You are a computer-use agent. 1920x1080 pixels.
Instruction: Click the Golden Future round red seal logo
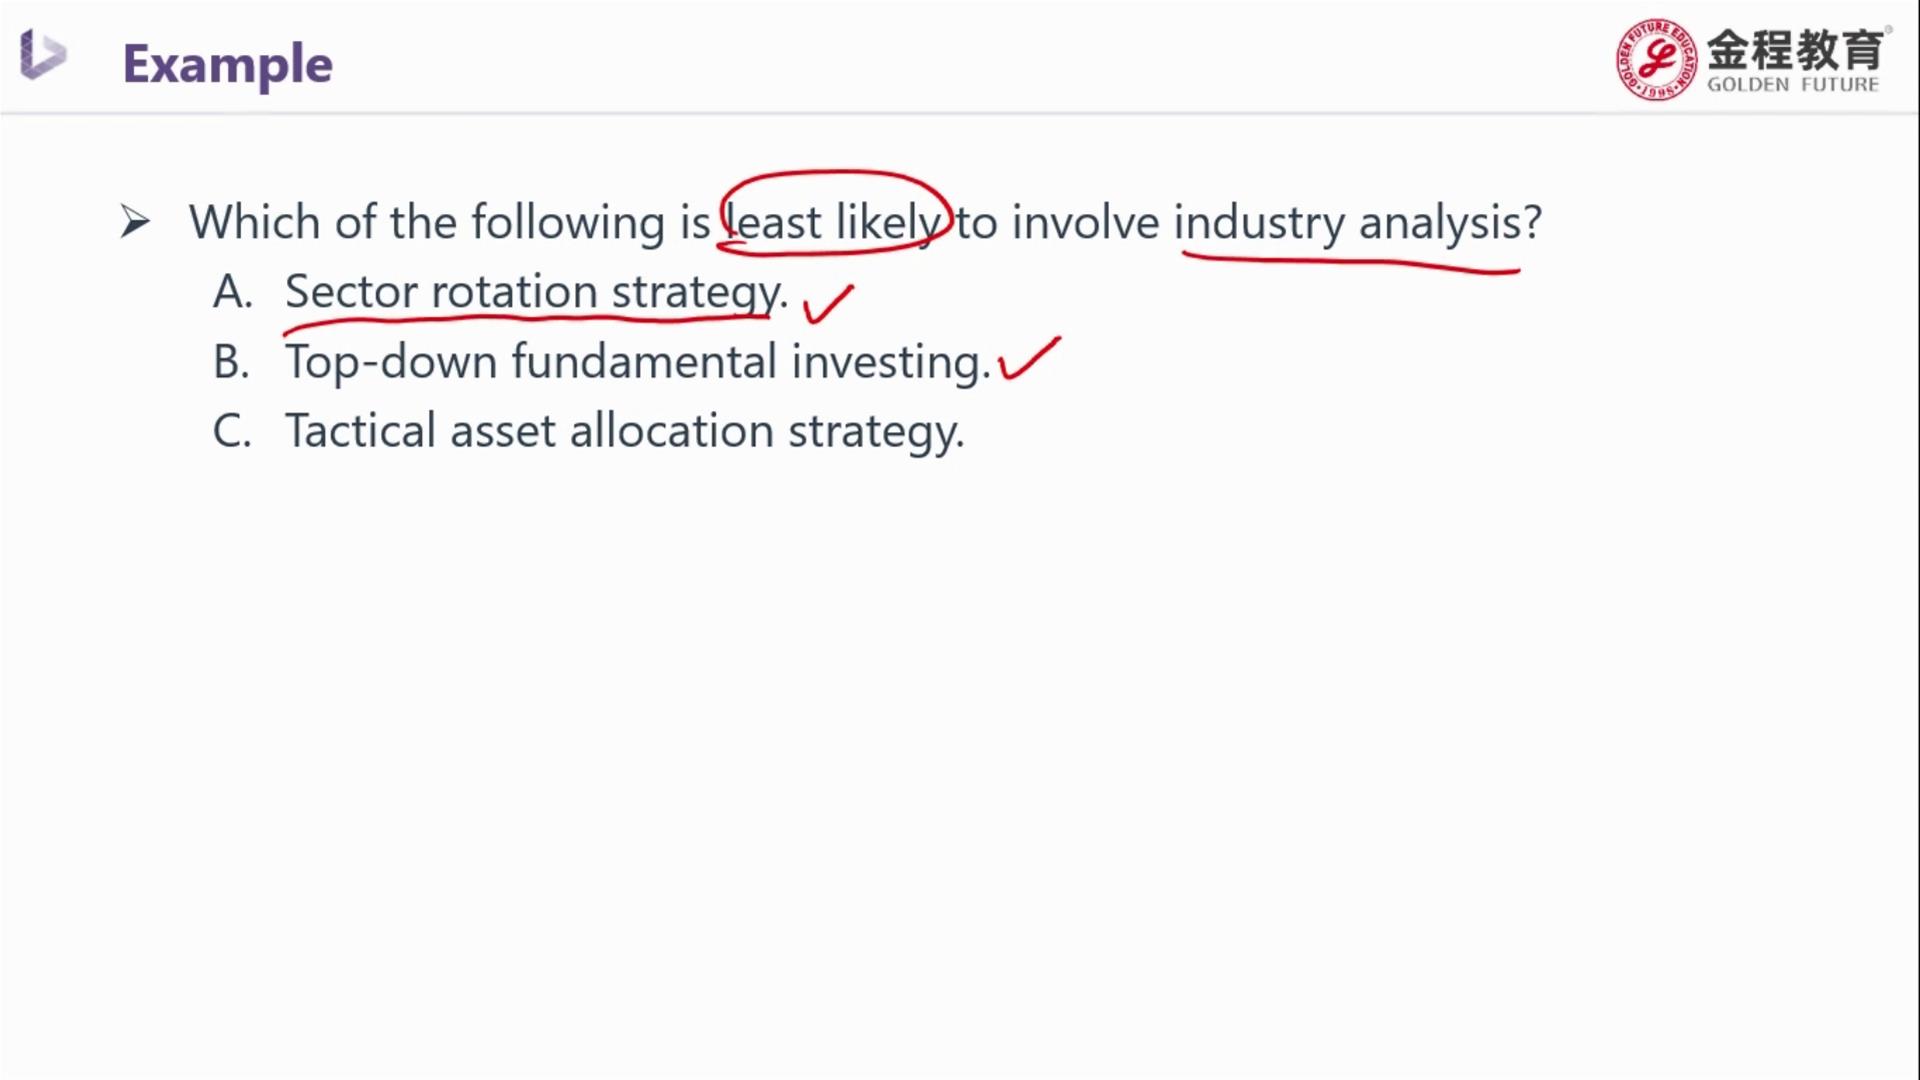point(1656,59)
